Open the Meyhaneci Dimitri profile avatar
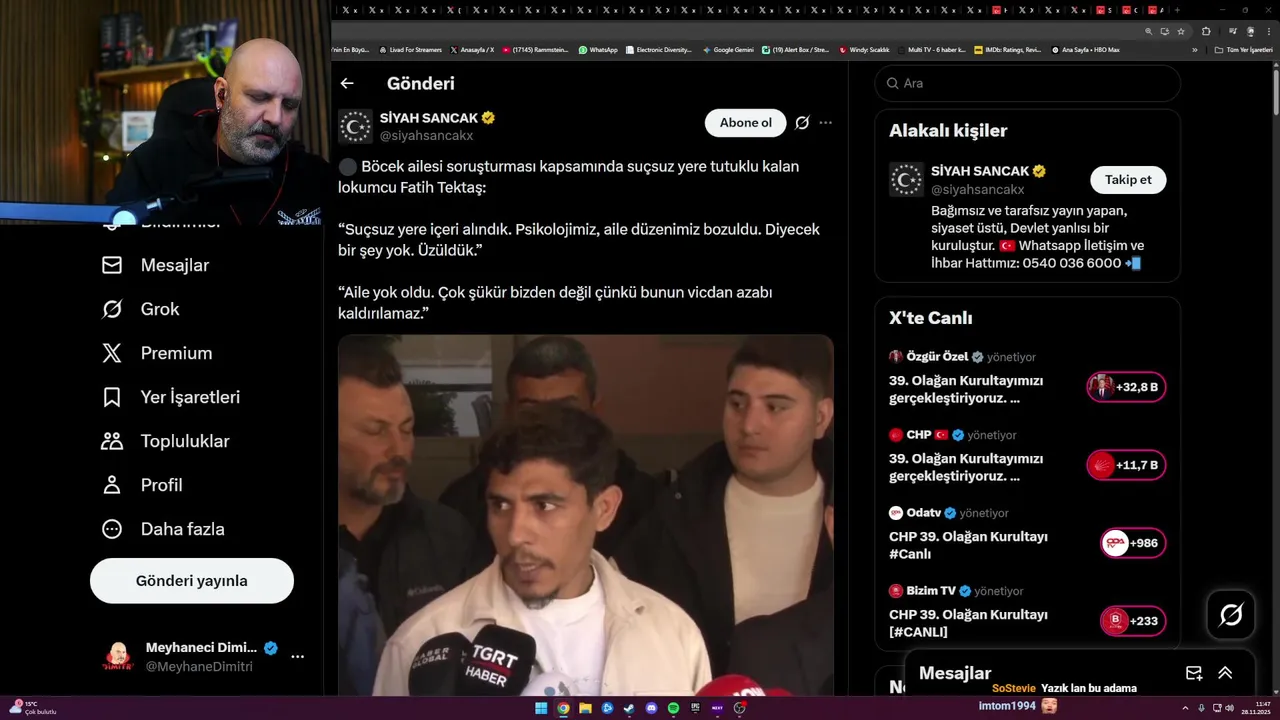Screen dimensions: 1280x720 (x=118, y=657)
